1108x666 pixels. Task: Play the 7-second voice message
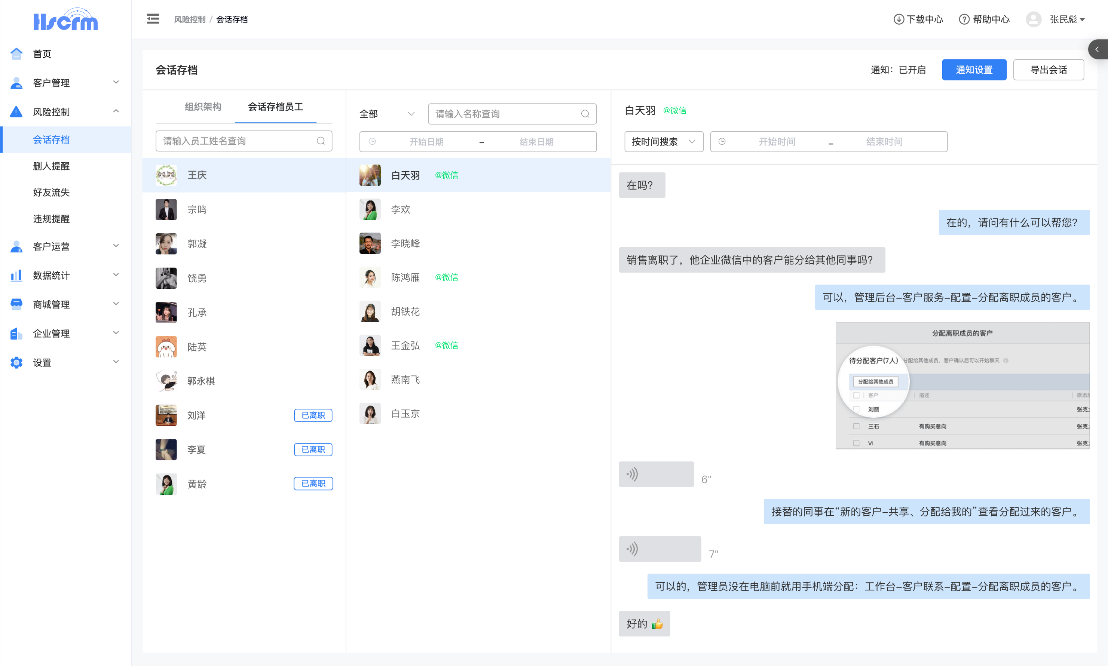point(659,549)
